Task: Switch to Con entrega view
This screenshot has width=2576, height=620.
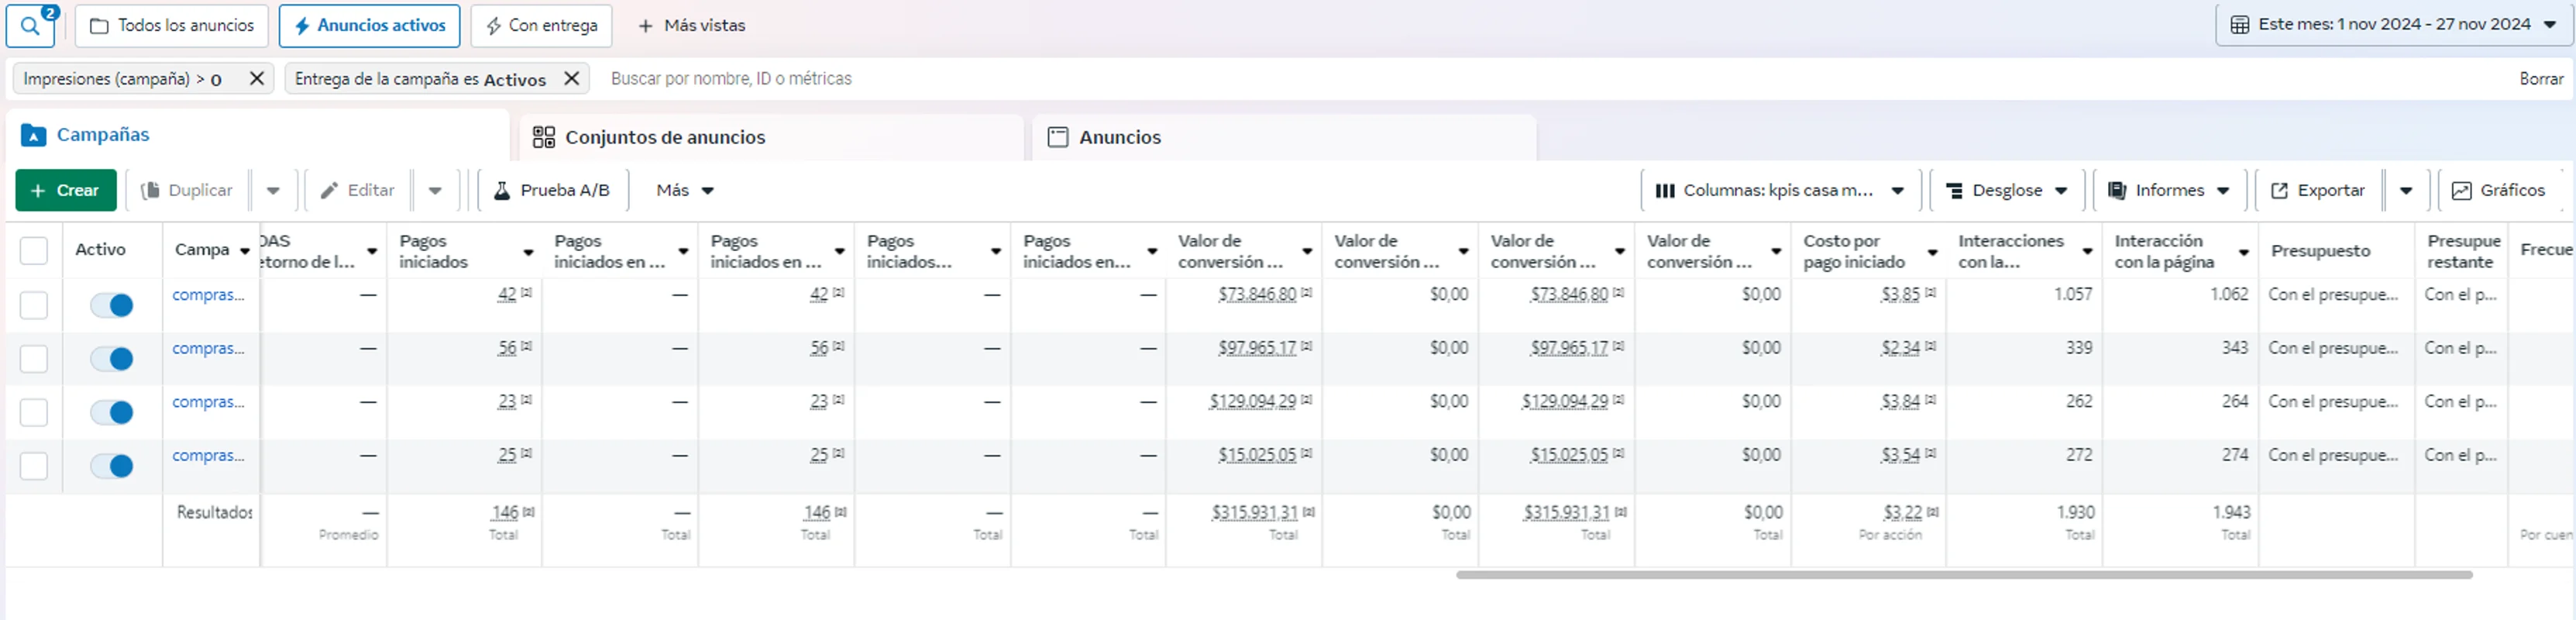Action: (541, 25)
